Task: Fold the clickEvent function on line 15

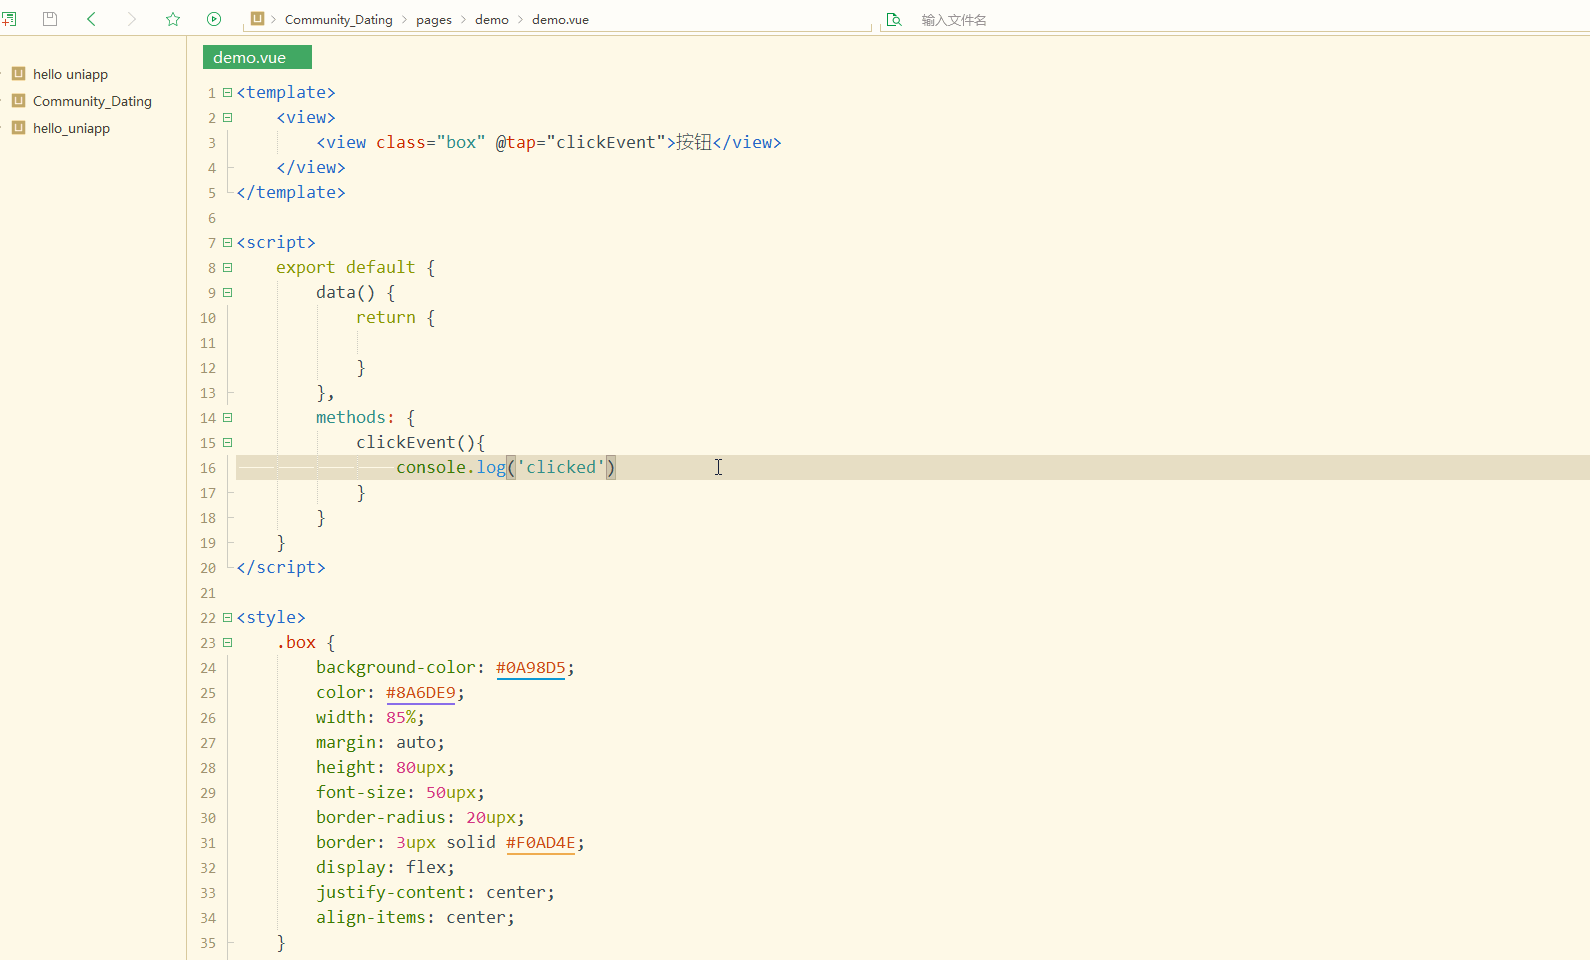Action: [228, 442]
